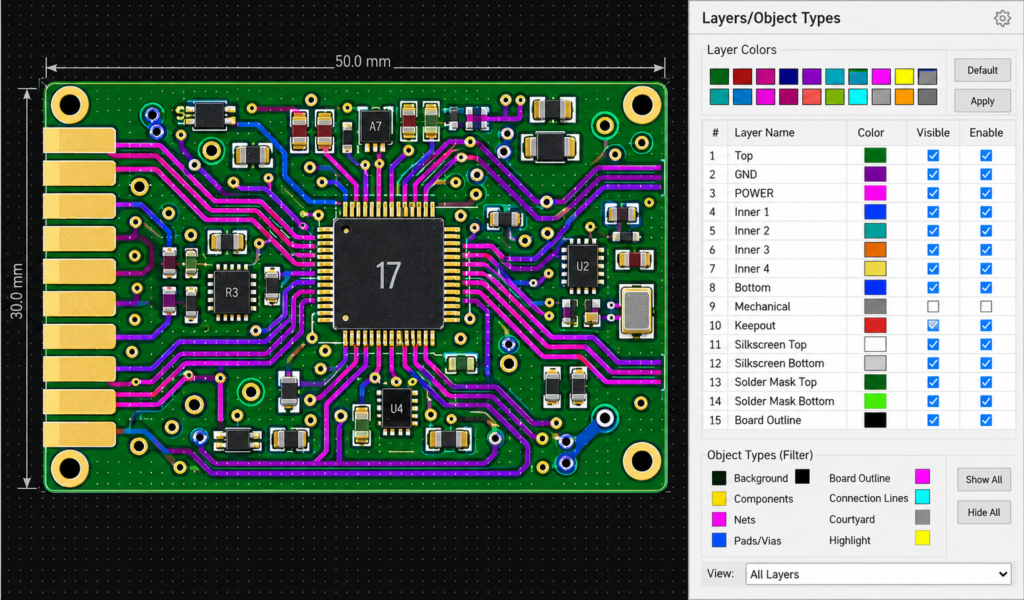Click the Solder Mask Bottom bright green swatch
Viewport: 1024px width, 600px height.
click(875, 401)
